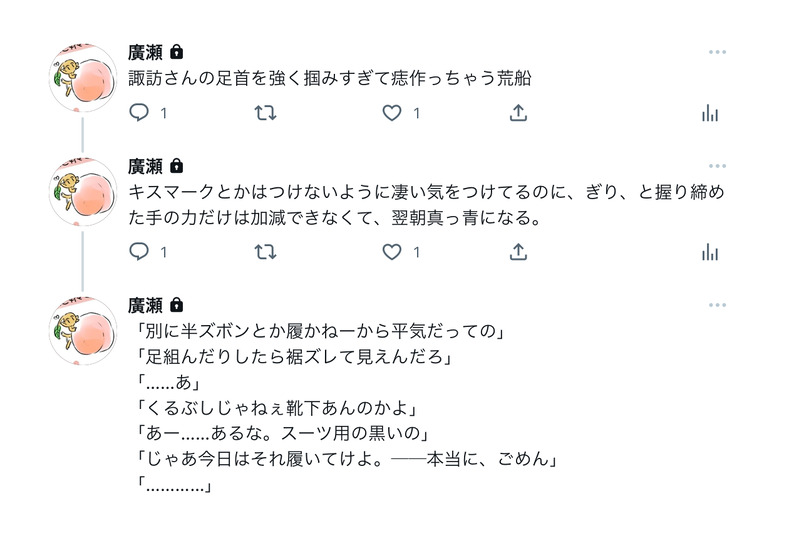
Task: View analytics of the キスマーク tweet
Action: coord(710,252)
